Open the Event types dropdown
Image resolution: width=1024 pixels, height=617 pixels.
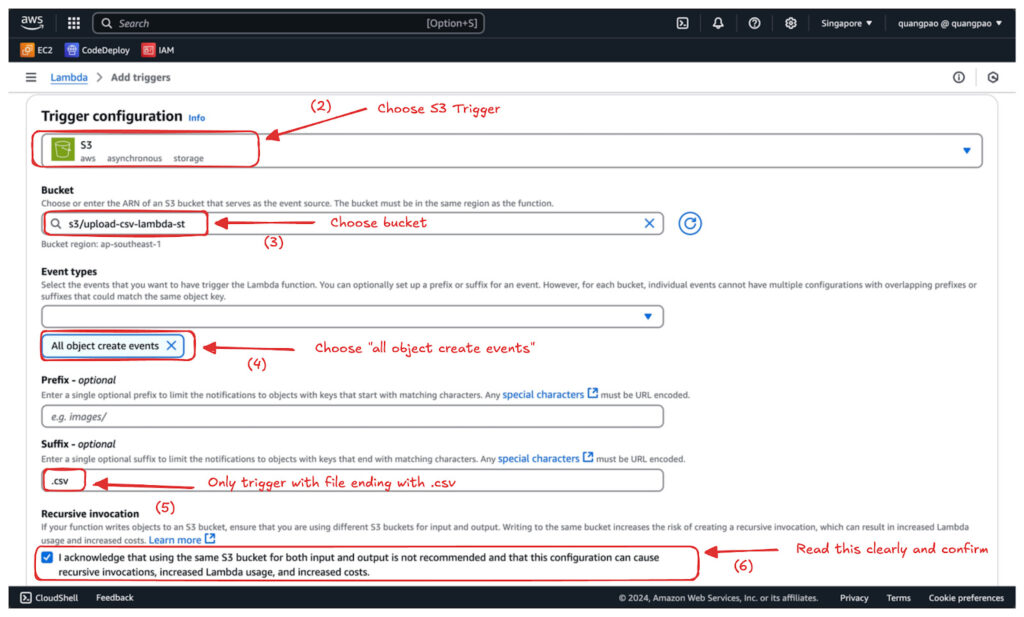tap(352, 317)
